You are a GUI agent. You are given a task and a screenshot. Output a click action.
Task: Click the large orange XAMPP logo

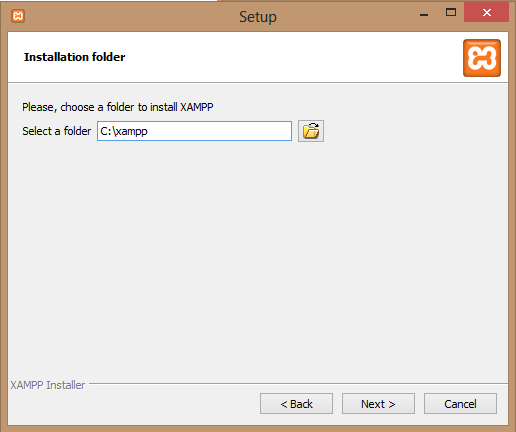(x=482, y=58)
